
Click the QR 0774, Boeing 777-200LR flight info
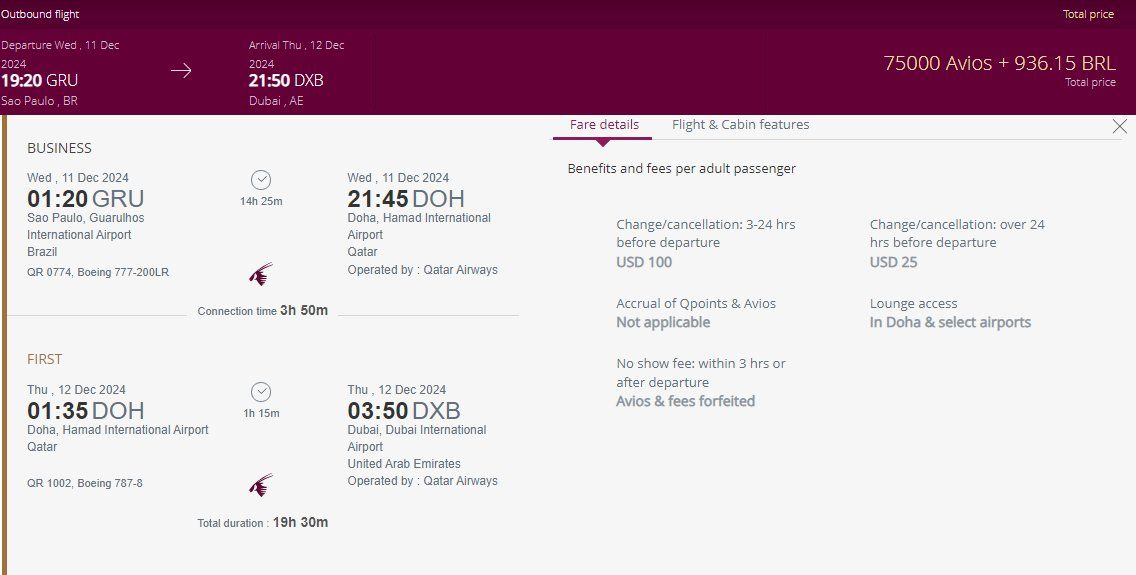[x=100, y=272]
